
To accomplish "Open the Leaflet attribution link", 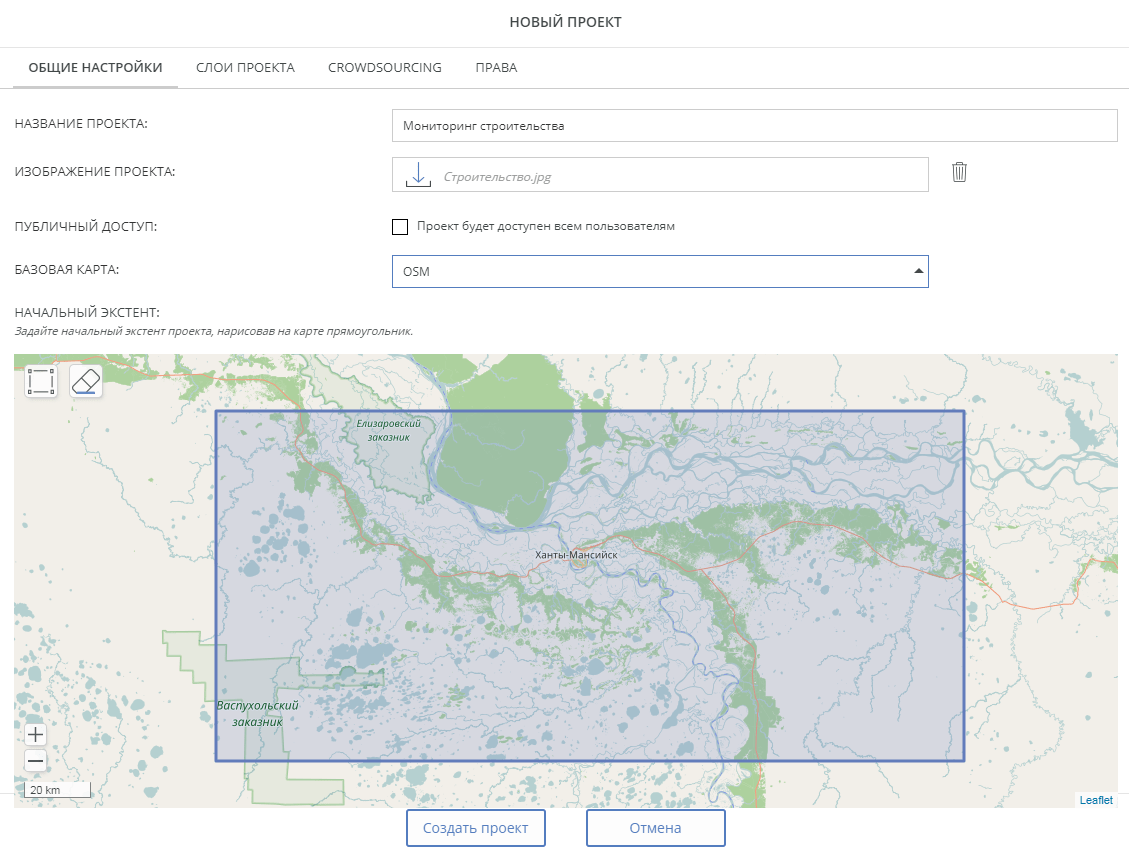I will 1096,800.
